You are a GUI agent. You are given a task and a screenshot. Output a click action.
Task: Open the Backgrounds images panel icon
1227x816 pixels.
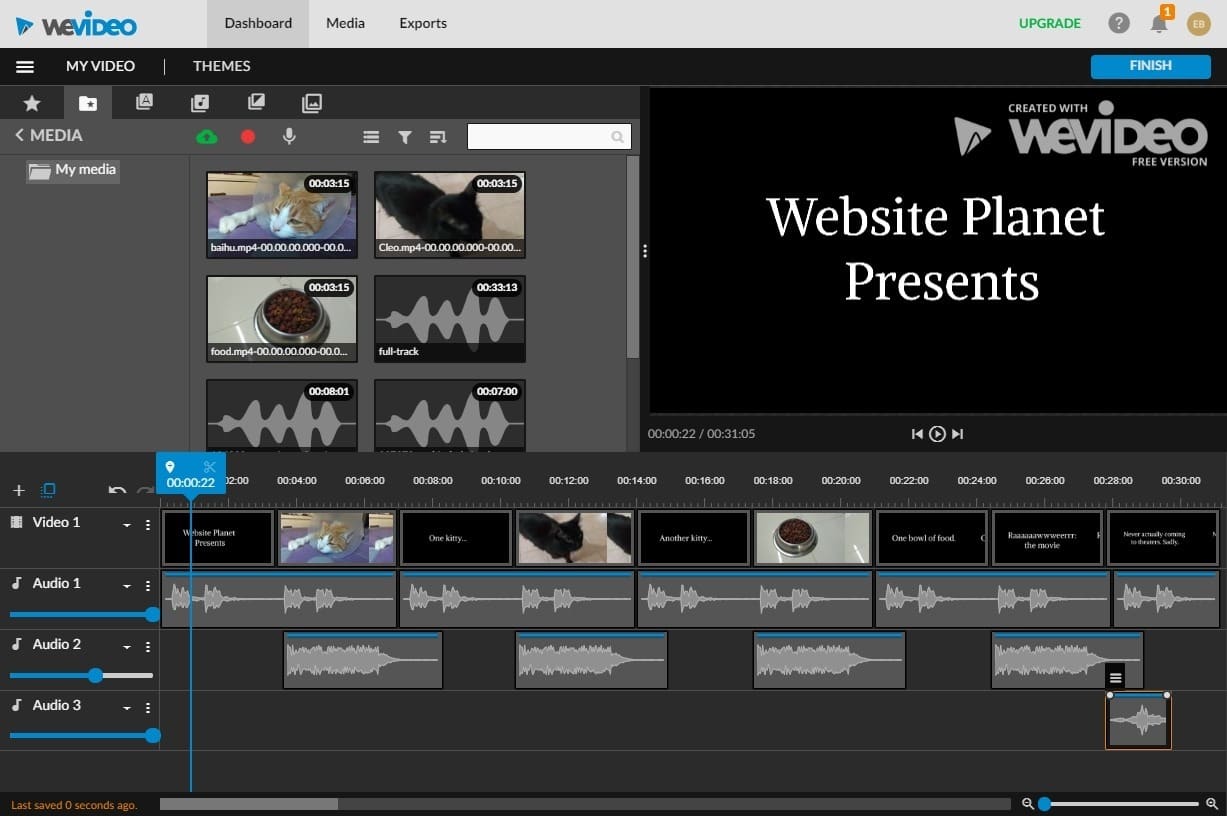click(x=312, y=102)
